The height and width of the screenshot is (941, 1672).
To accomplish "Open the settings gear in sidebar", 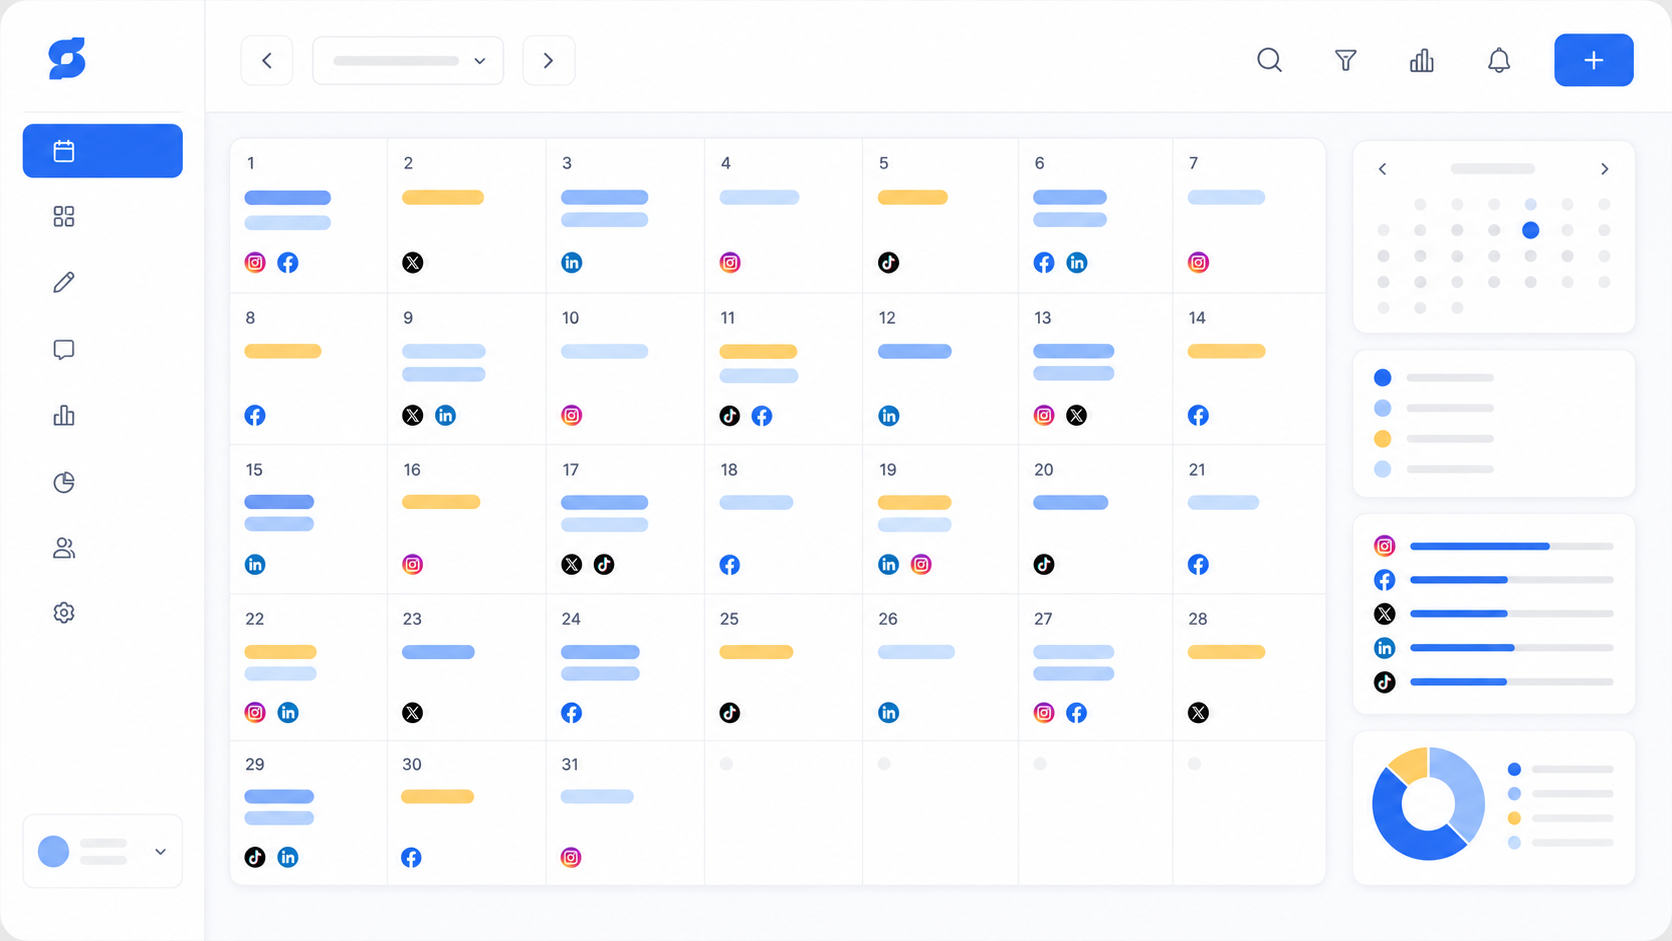I will (64, 612).
